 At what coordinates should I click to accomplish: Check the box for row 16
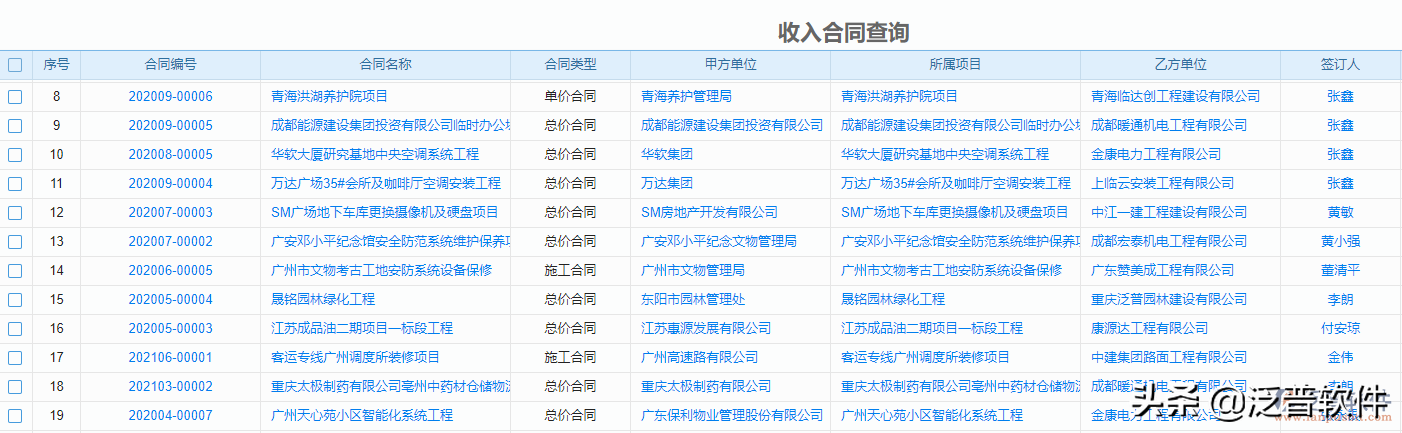click(x=15, y=329)
